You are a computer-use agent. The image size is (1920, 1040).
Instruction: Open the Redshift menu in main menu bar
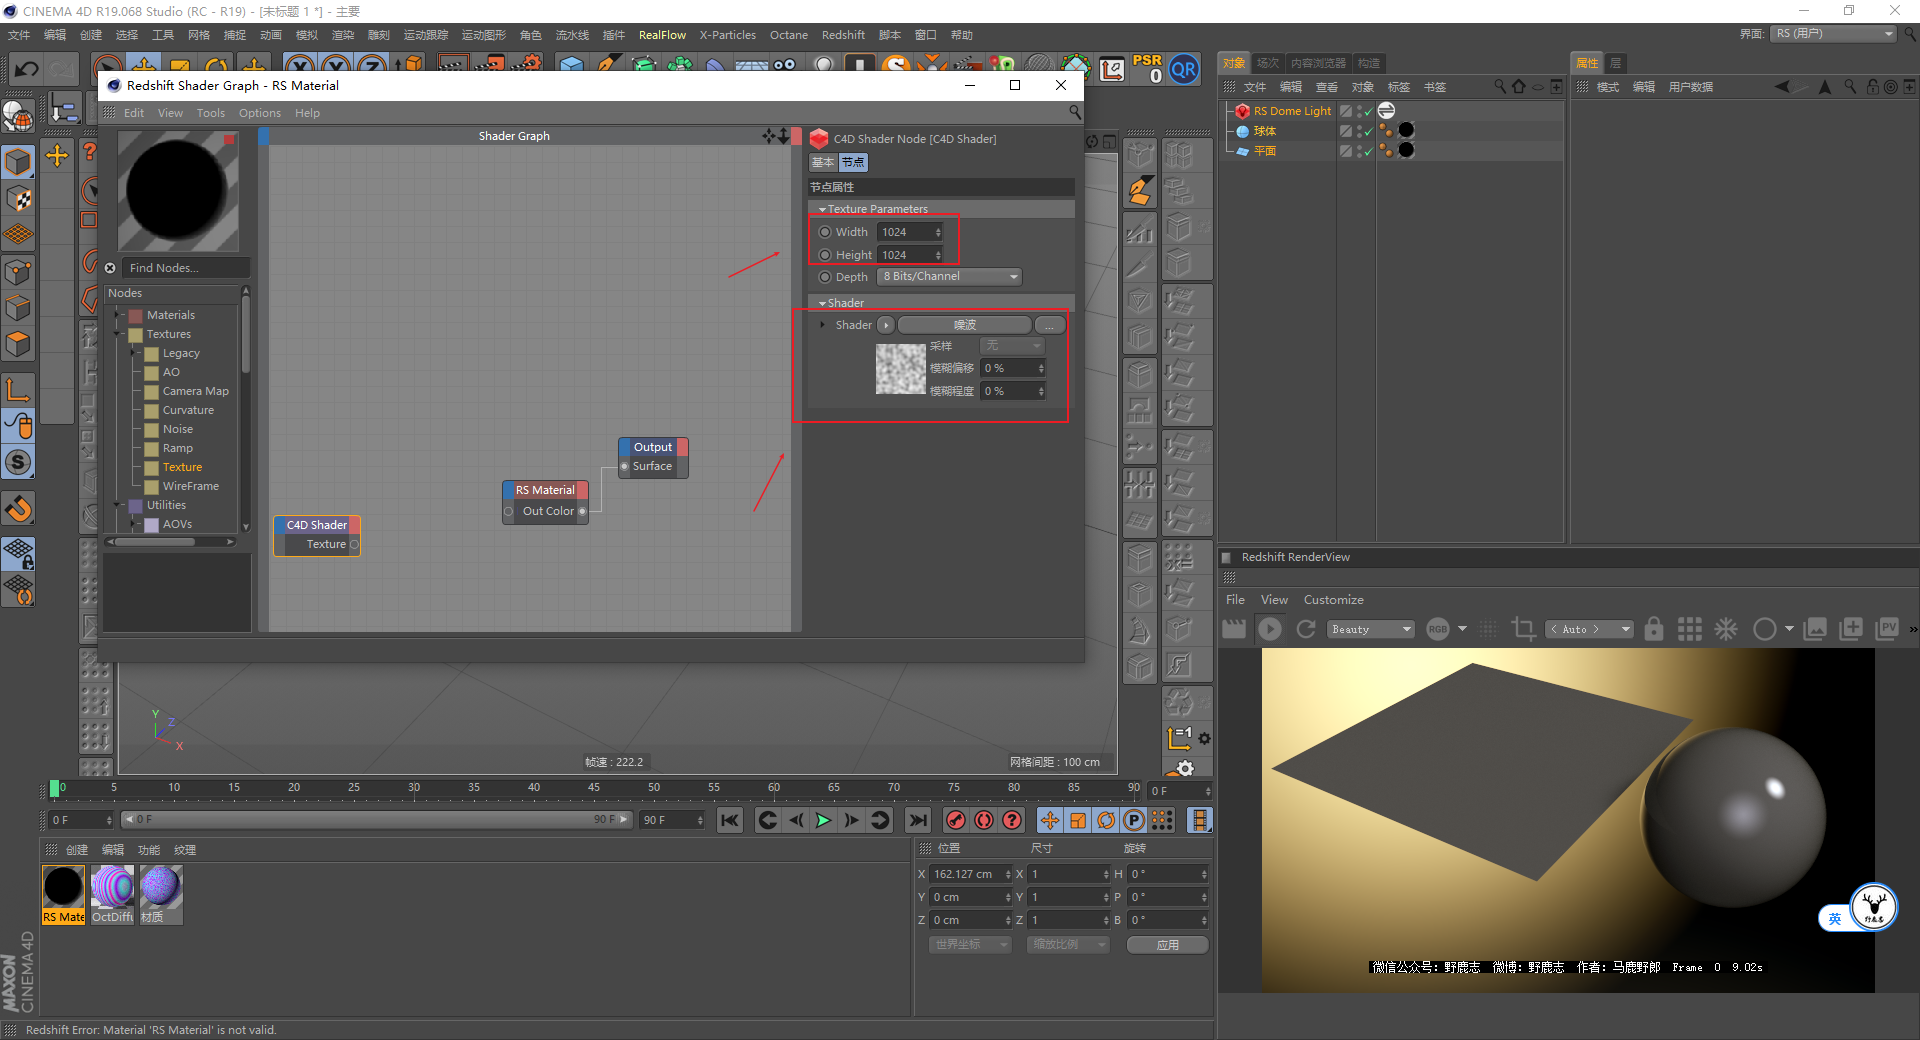(843, 35)
